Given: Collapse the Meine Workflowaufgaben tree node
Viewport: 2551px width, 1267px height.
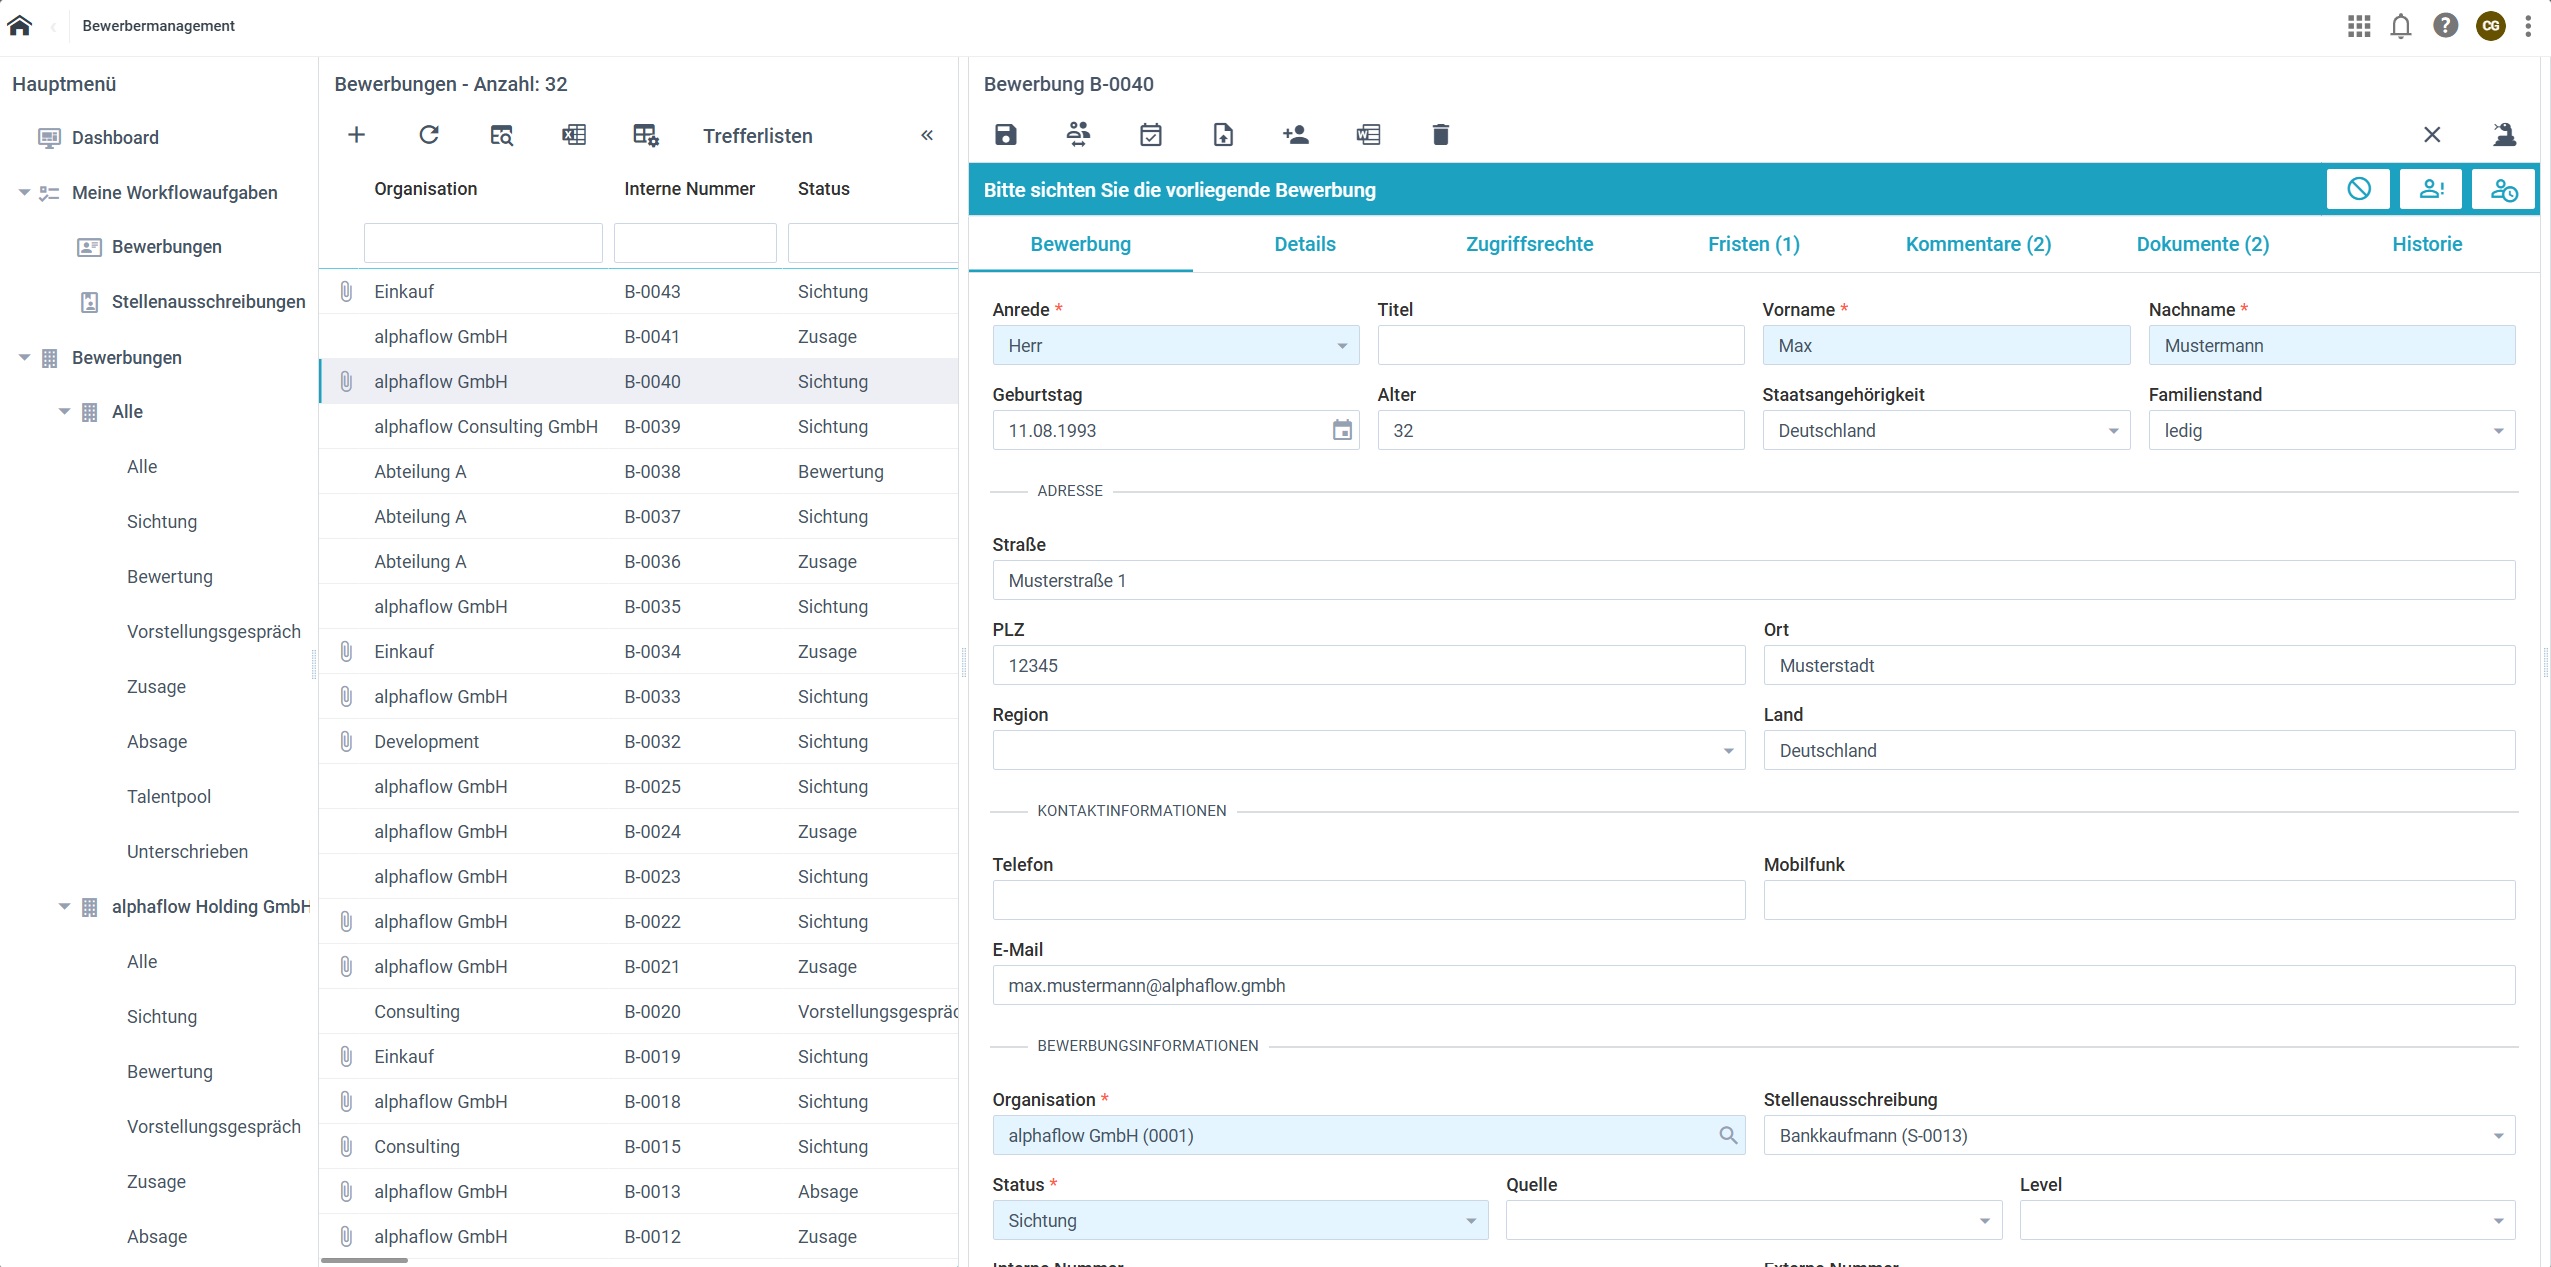Looking at the screenshot, I should tap(24, 192).
